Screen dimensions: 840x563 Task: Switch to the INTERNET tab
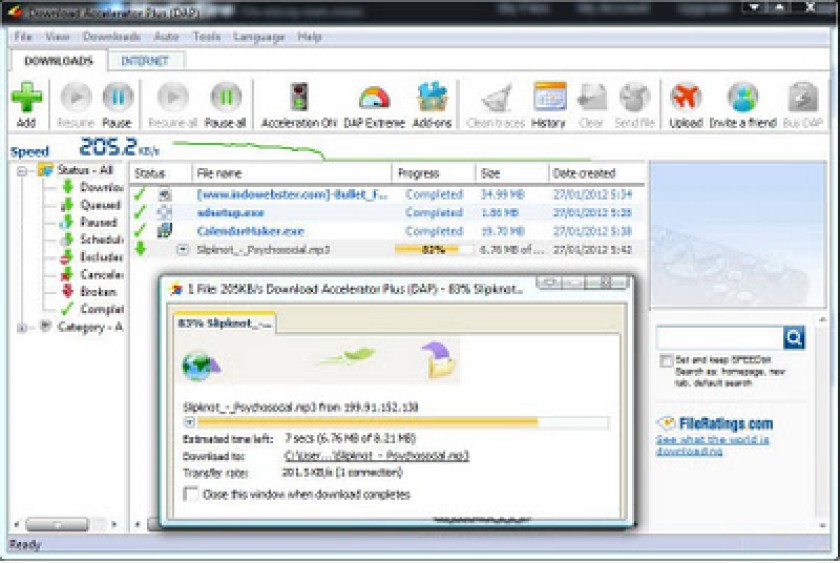tap(145, 61)
